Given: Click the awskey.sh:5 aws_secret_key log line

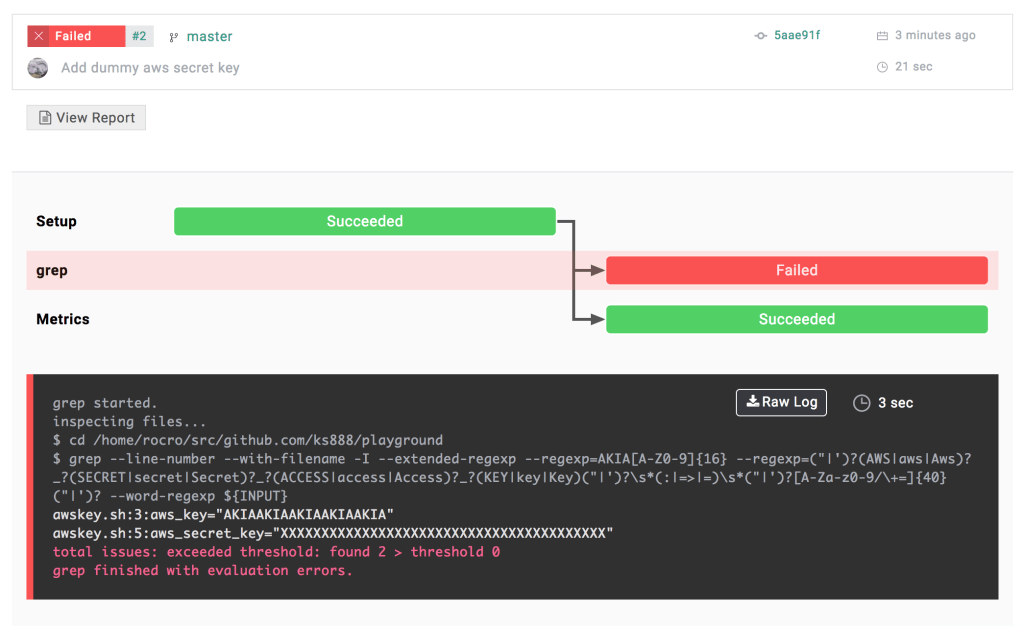Looking at the screenshot, I should point(332,533).
